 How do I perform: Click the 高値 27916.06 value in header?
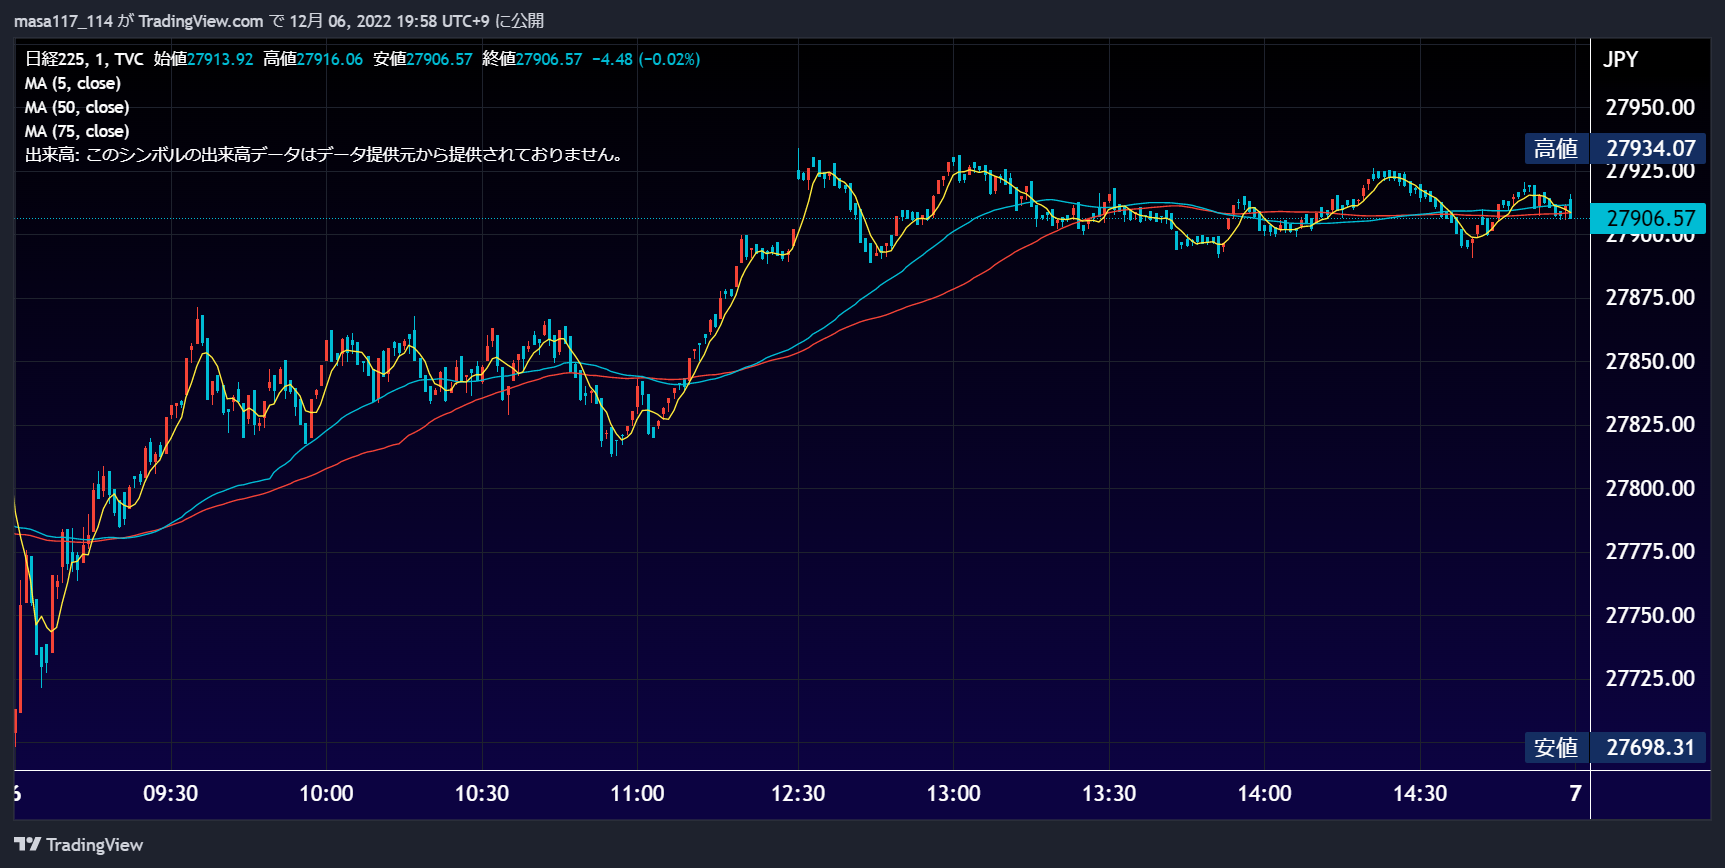[313, 59]
